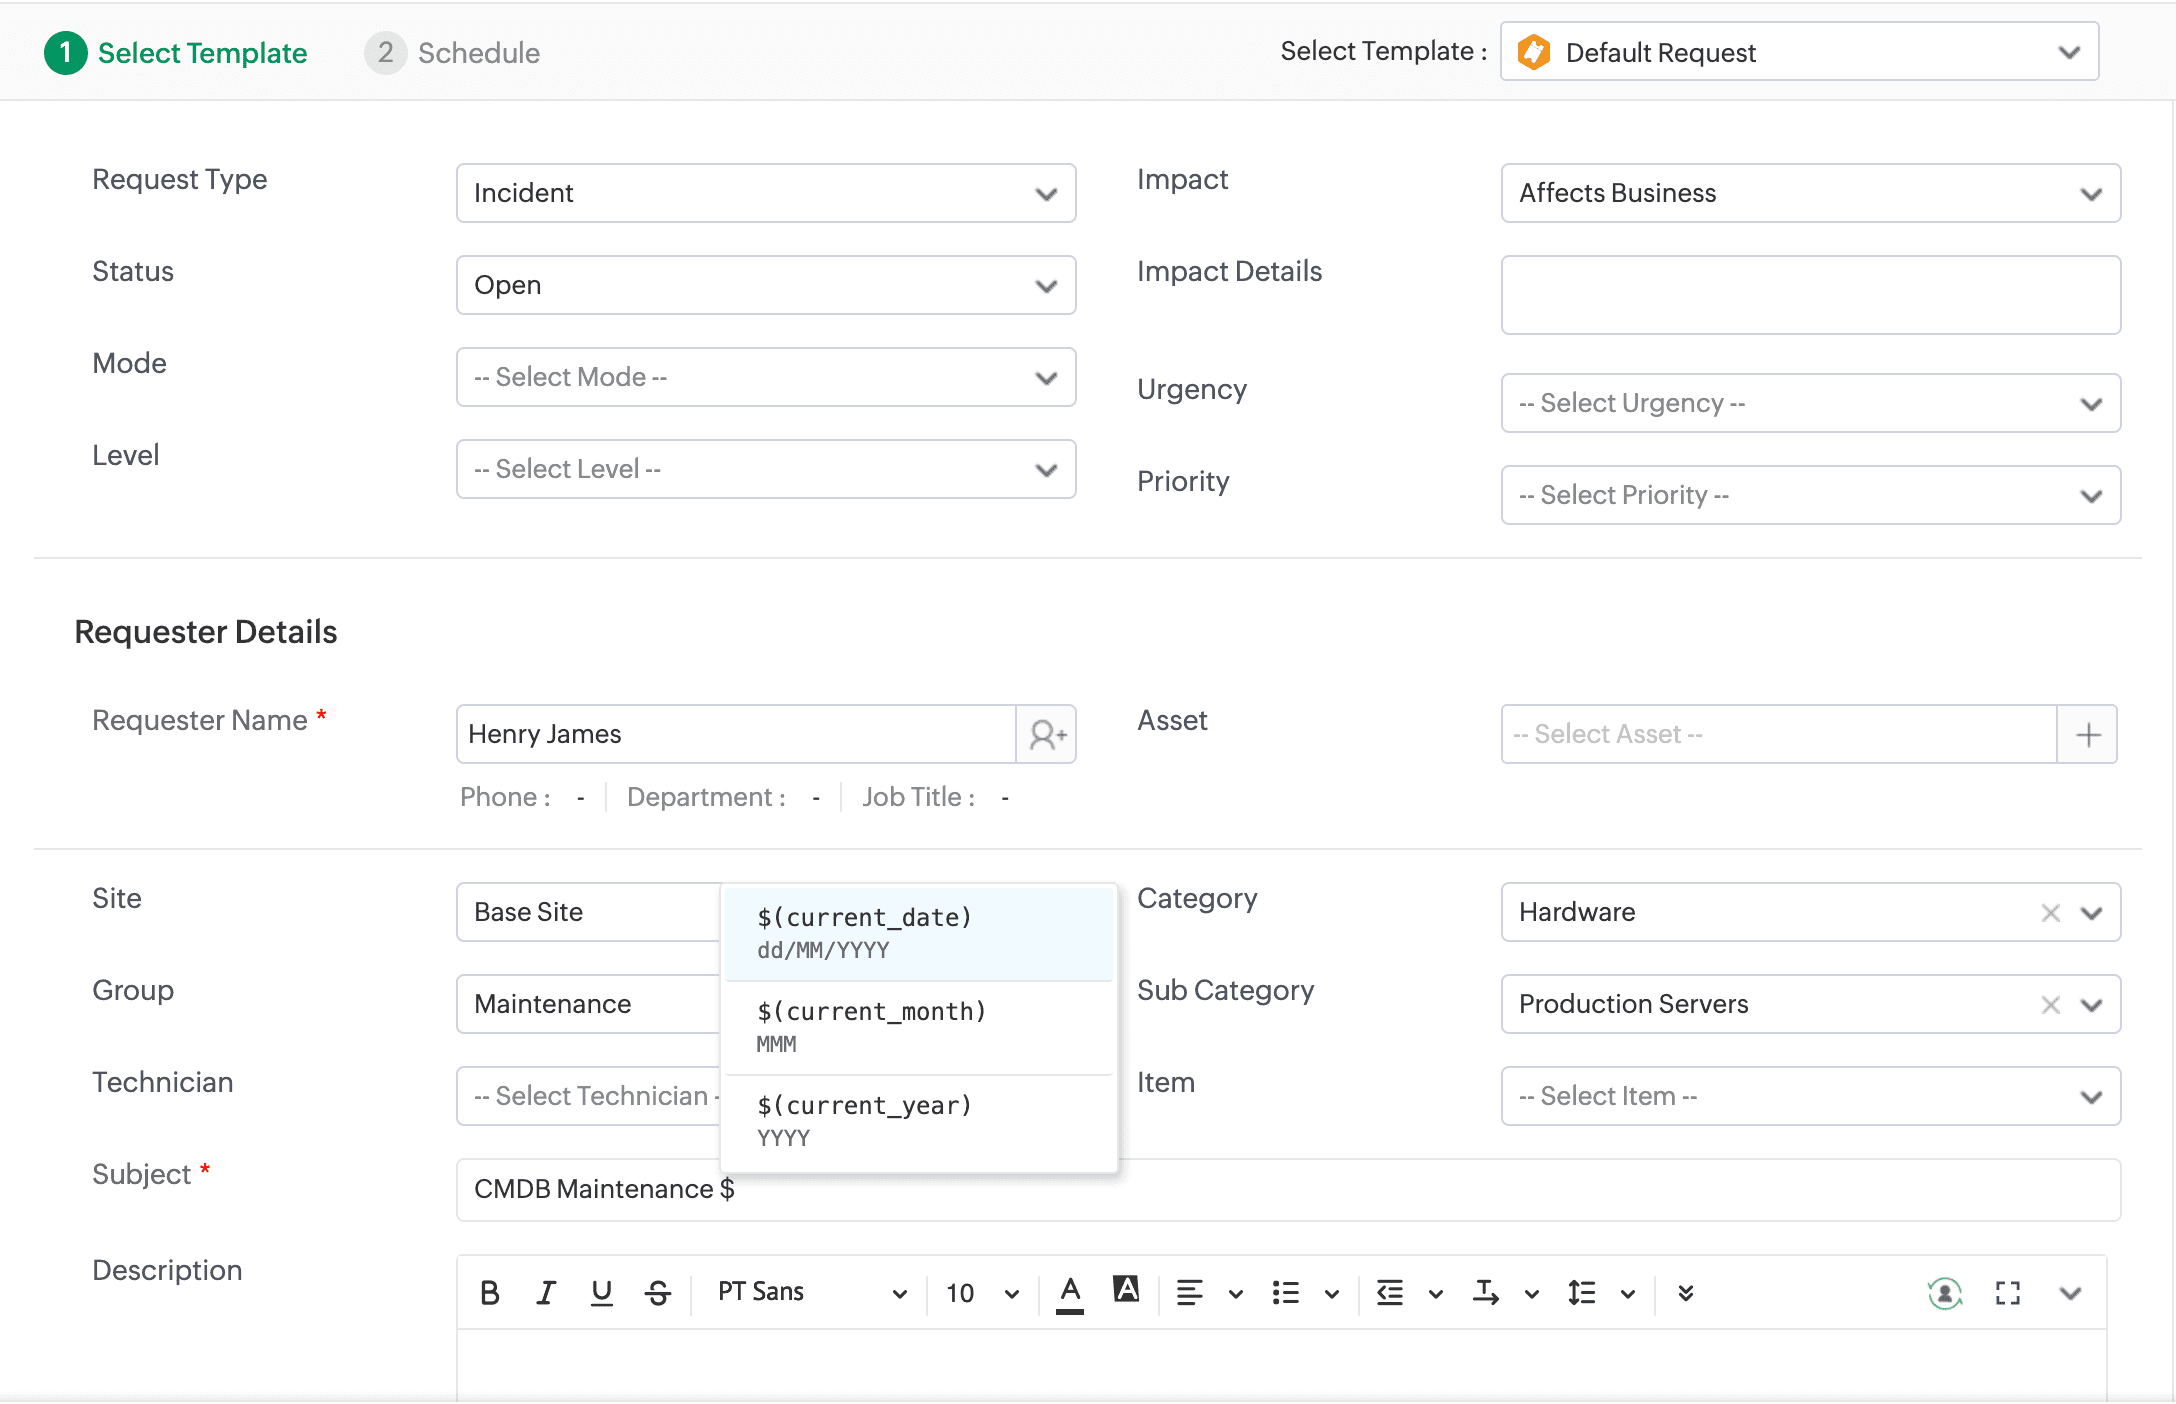Show more editor toolbar options
2176x1404 pixels.
tap(1685, 1293)
